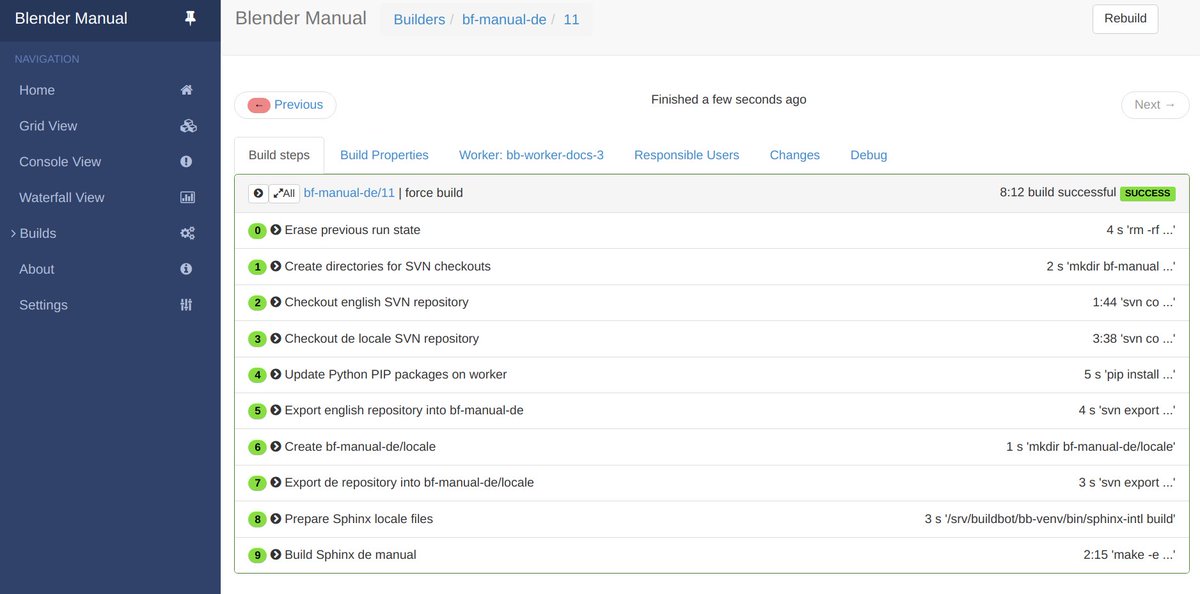This screenshot has width=1200, height=594.
Task: Expand step 9 Build Sphinx de manual
Action: (x=276, y=554)
